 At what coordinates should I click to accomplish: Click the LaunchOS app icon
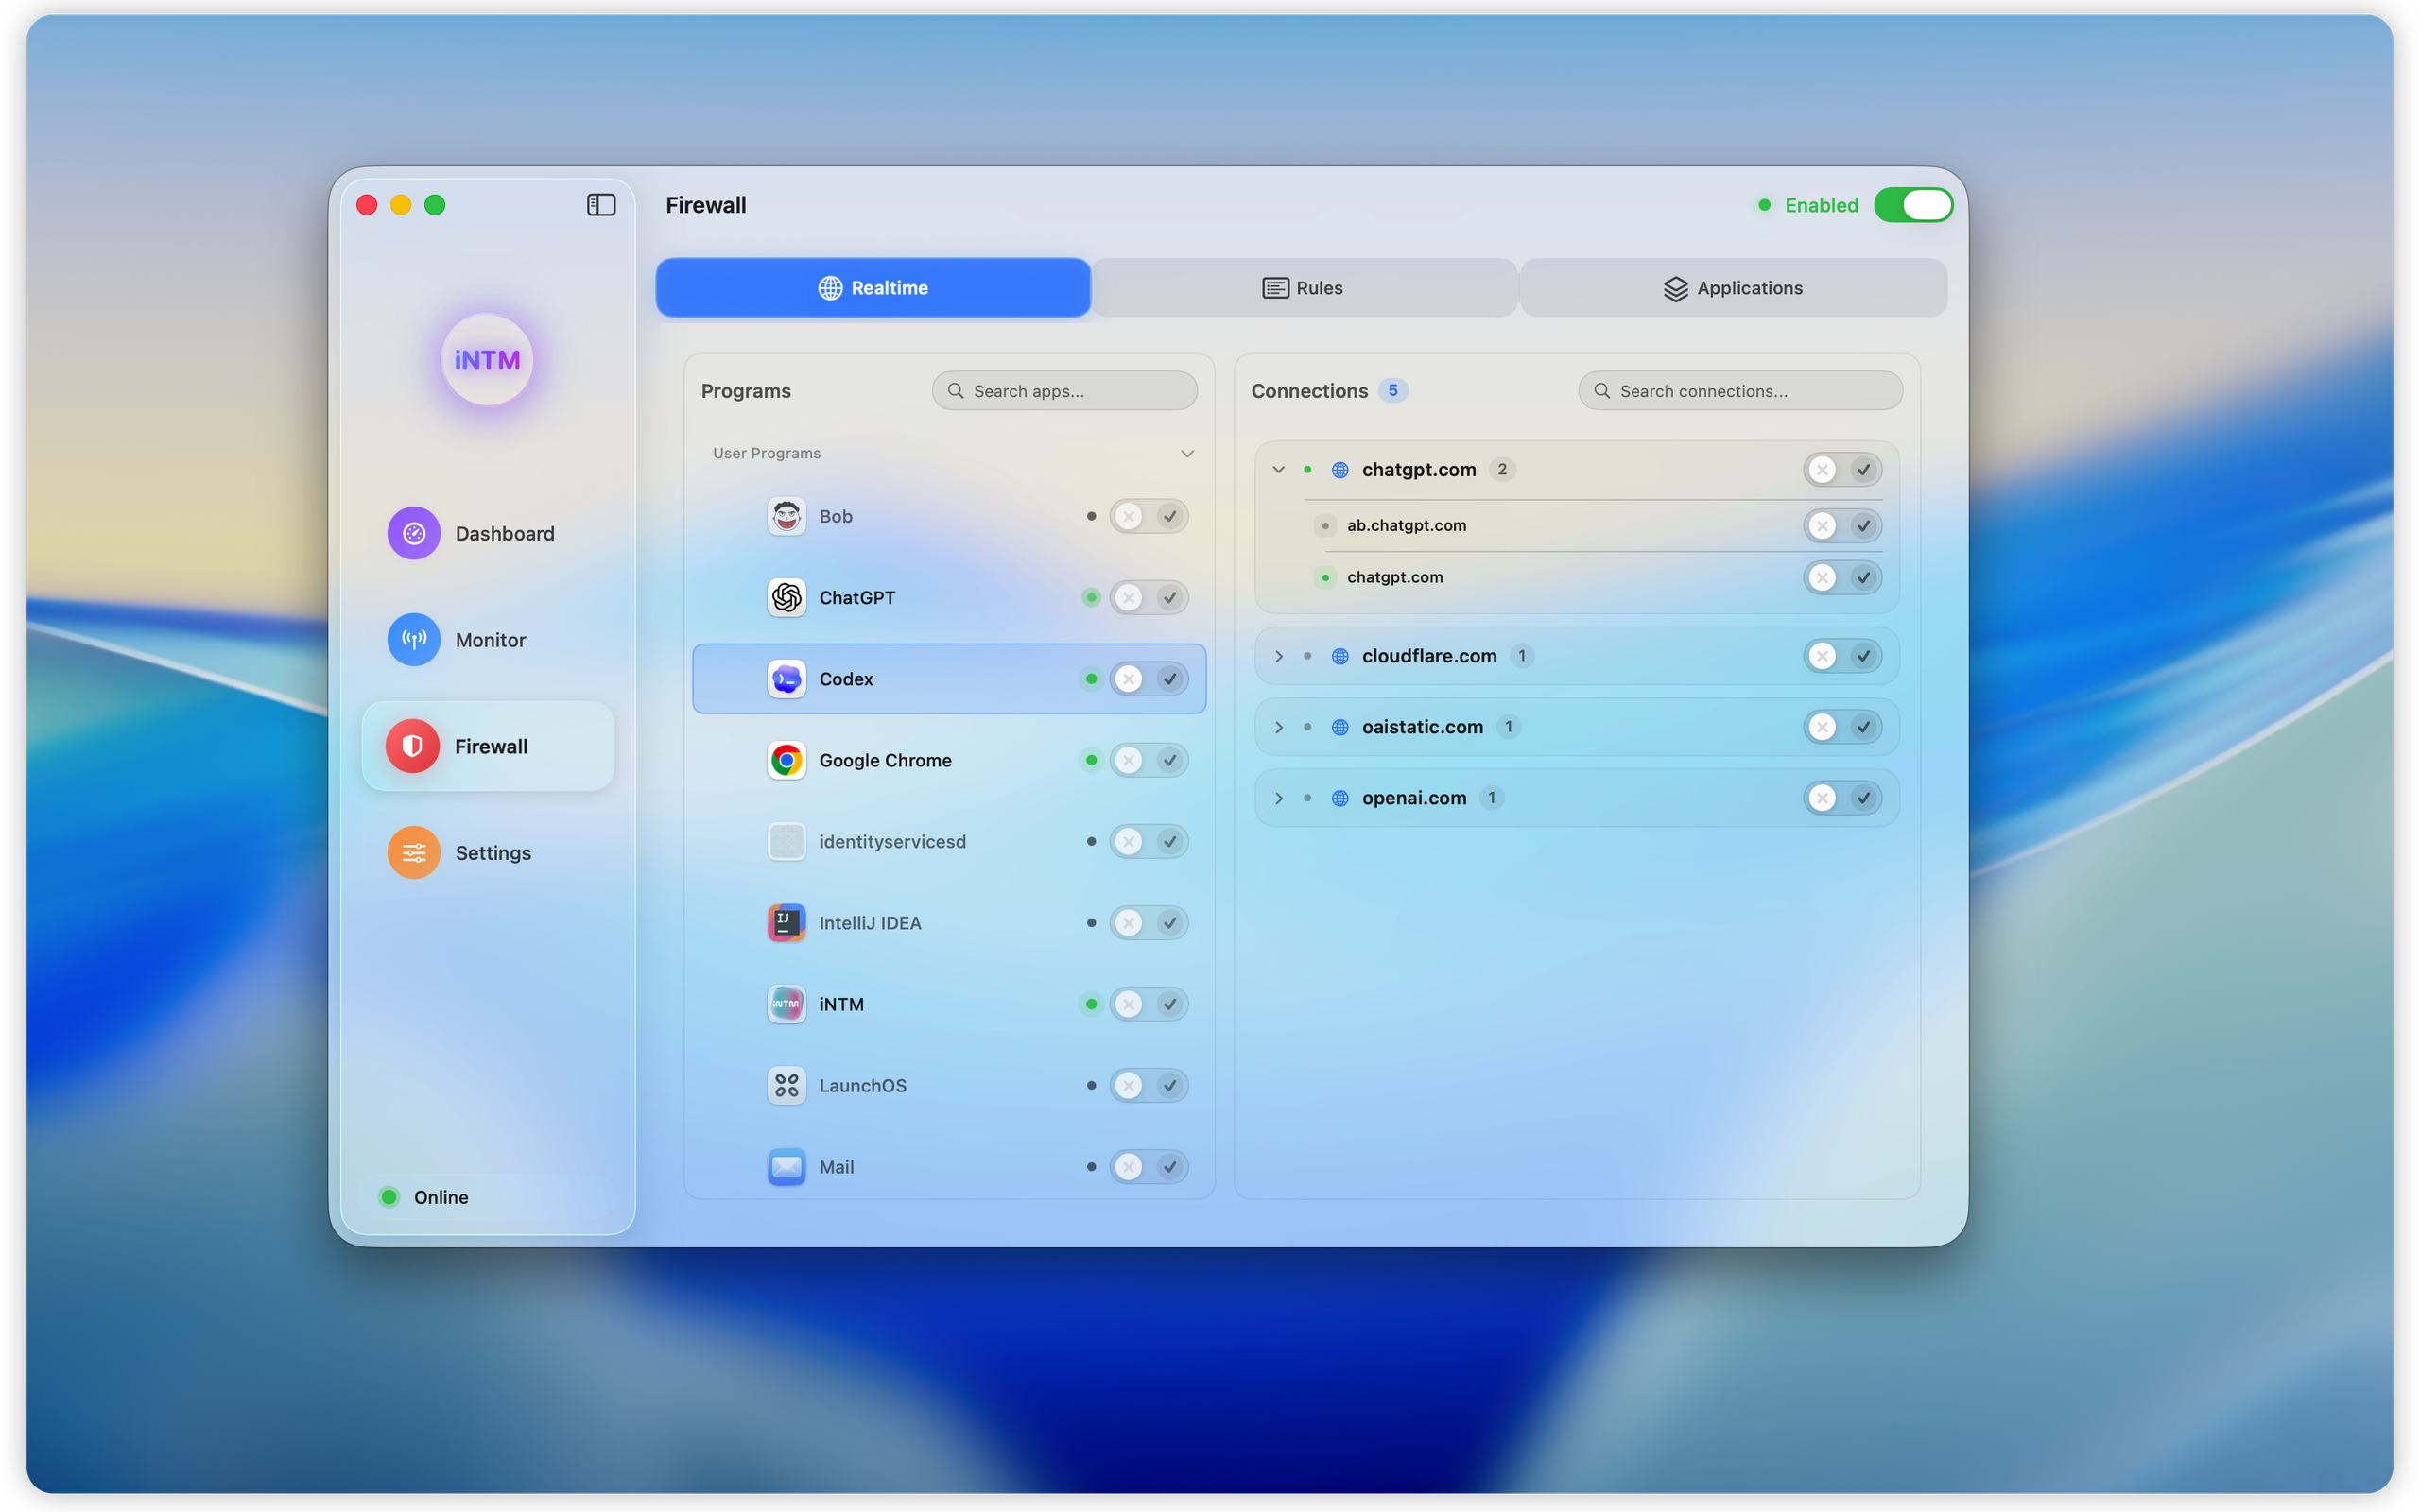tap(787, 1085)
